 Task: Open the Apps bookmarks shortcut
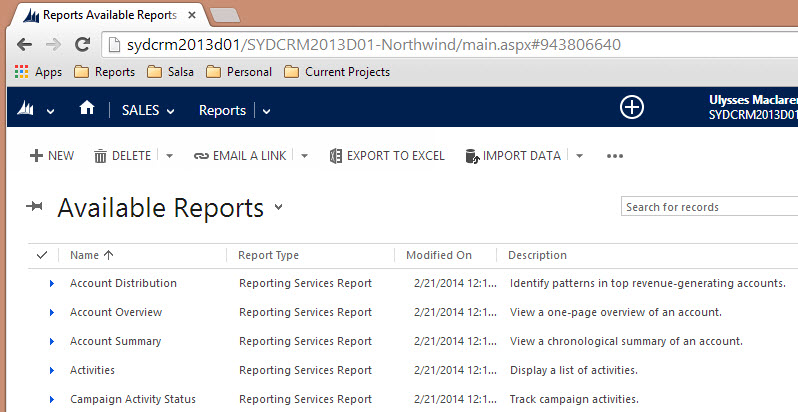click(38, 72)
